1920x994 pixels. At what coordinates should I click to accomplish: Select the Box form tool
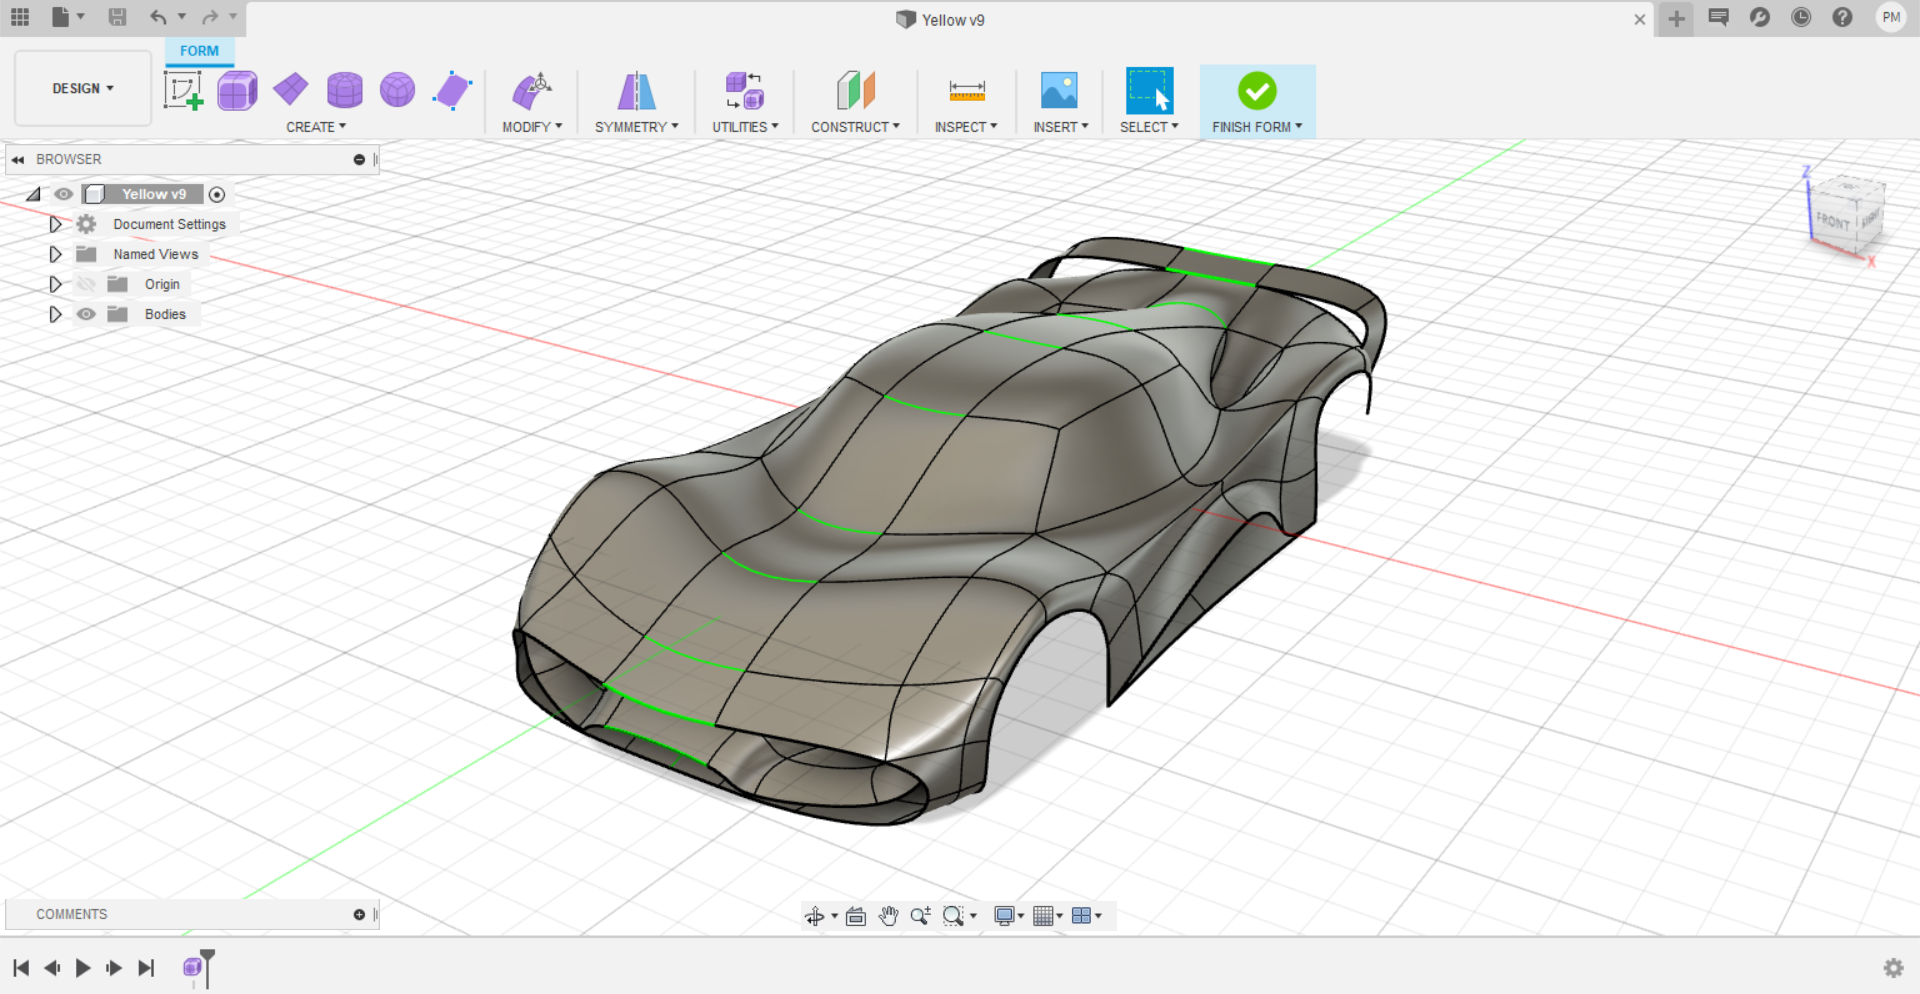pos(237,91)
